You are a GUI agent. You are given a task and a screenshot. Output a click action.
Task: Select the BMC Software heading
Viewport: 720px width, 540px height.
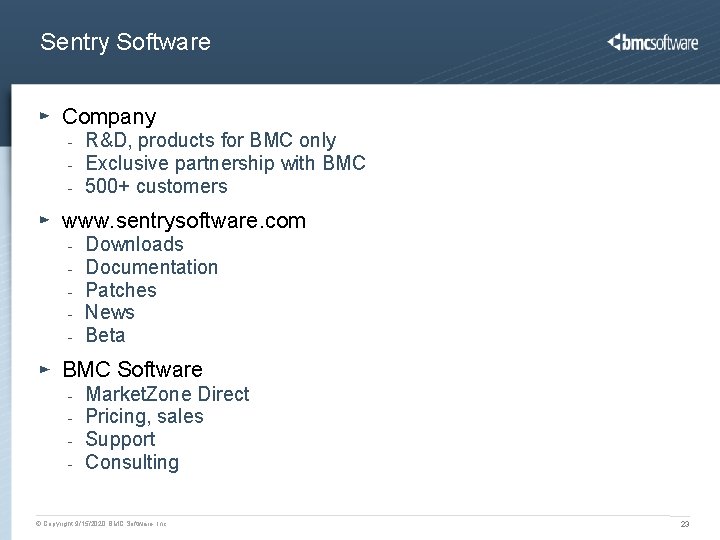pos(132,369)
